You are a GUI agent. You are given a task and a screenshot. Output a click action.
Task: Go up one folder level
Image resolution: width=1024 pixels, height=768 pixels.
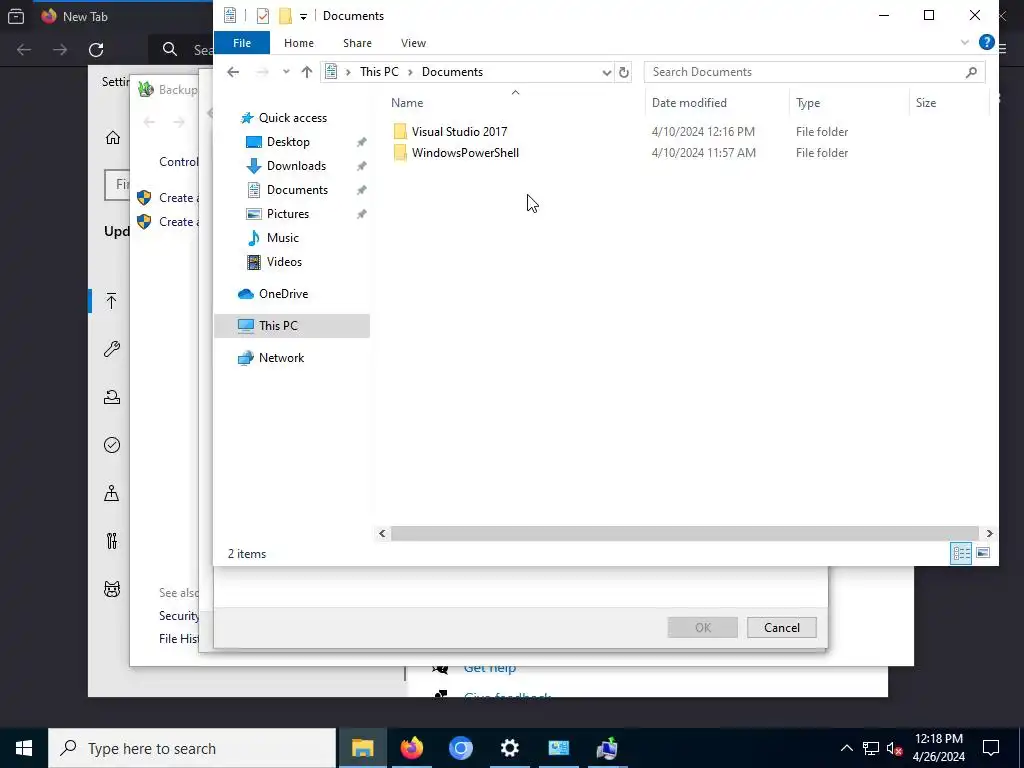(x=306, y=72)
